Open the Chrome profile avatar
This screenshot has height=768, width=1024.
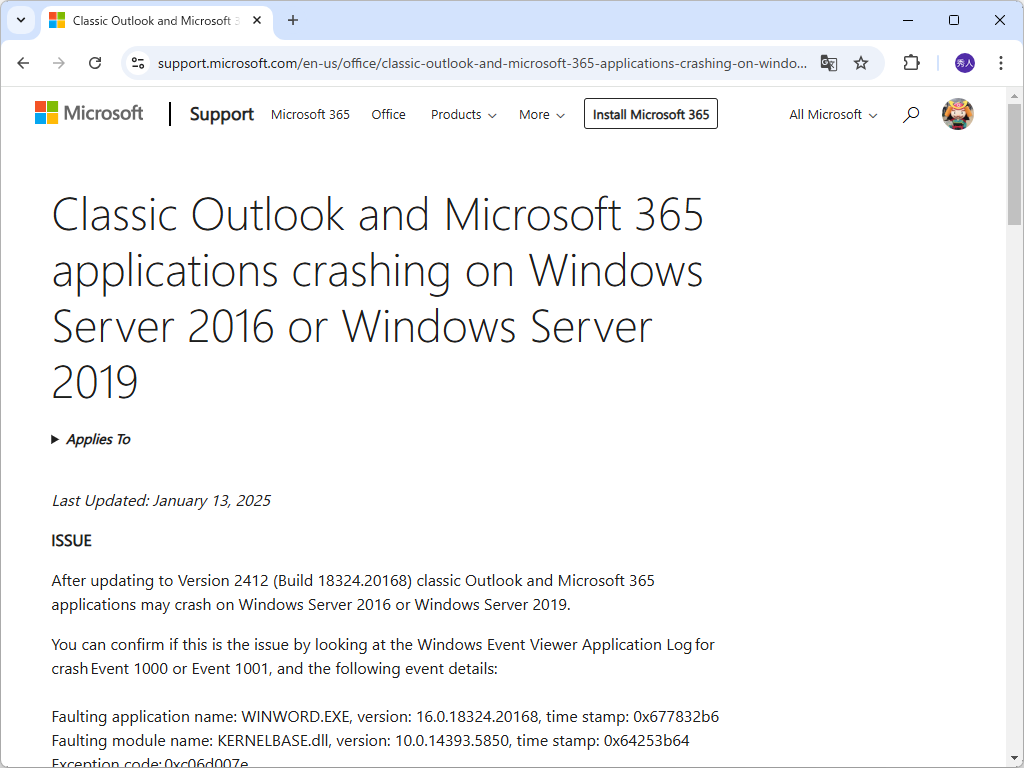tap(965, 63)
